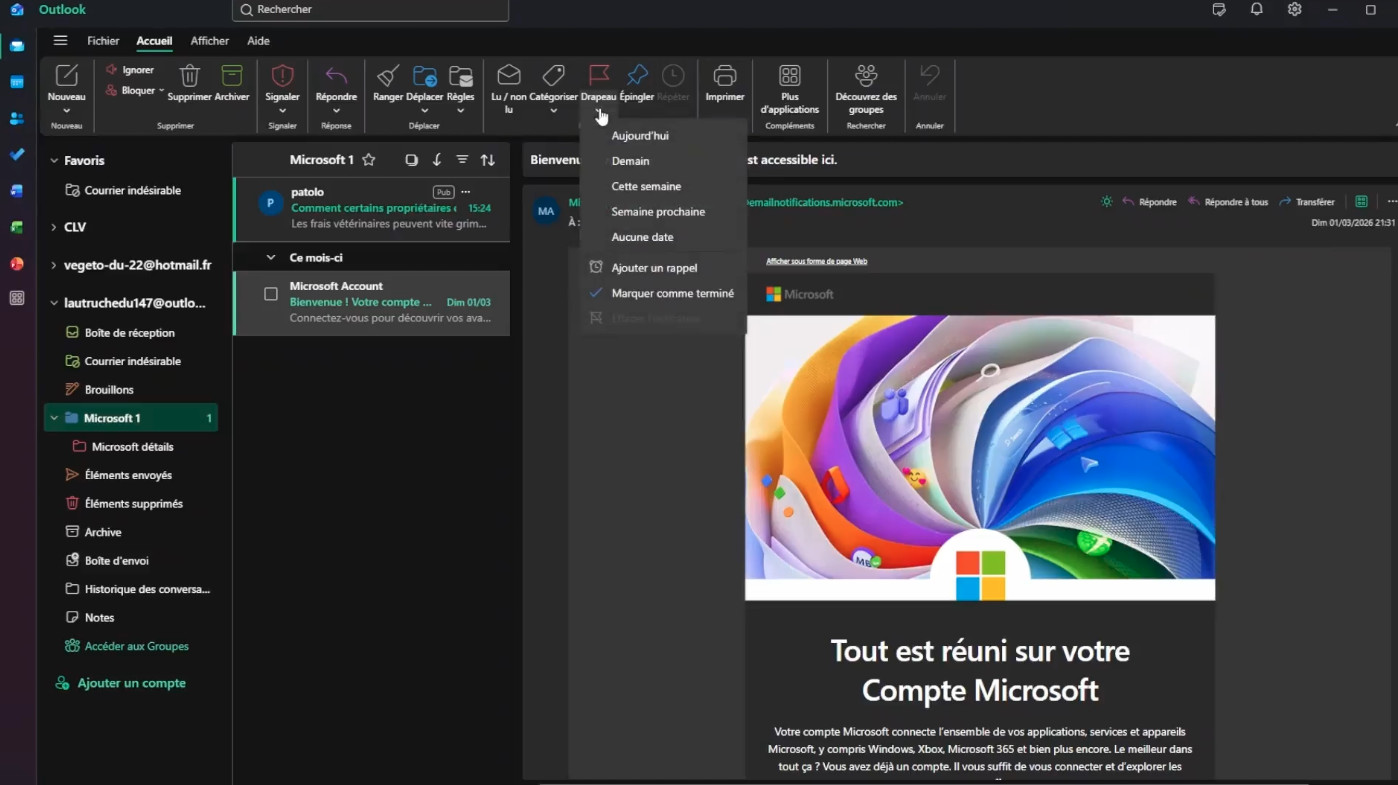Open Outlook settings gear icon
The image size is (1398, 785).
1295,9
